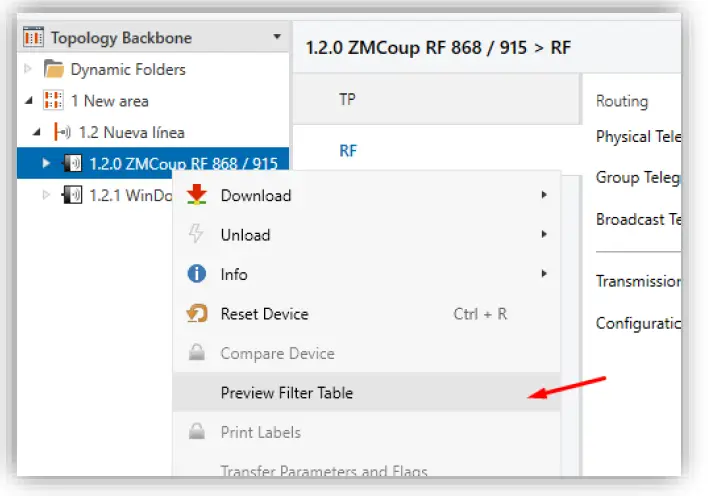
Task: Switch to the TP tab
Action: 348,100
